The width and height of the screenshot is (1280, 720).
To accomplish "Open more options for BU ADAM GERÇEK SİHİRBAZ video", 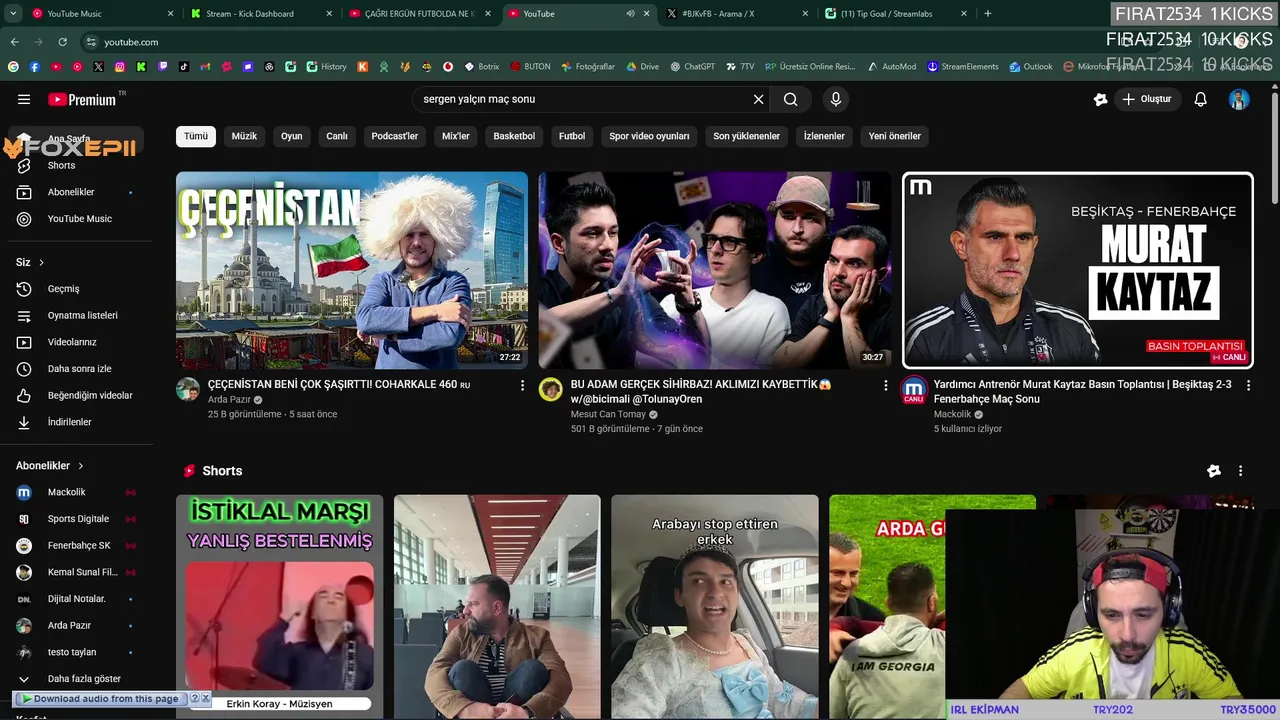I will pyautogui.click(x=885, y=385).
